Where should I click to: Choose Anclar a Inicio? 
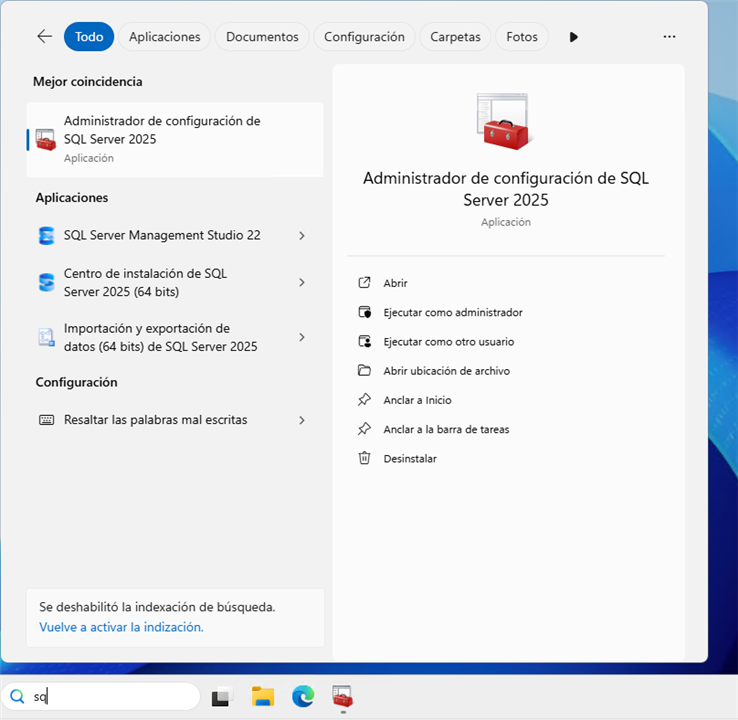point(417,400)
